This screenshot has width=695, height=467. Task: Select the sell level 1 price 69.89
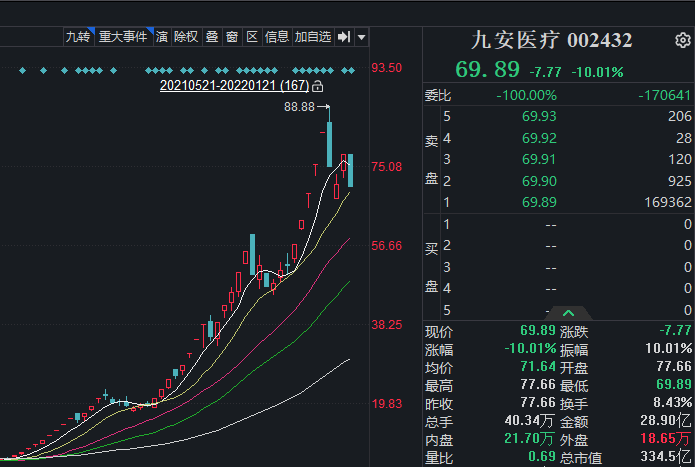pyautogui.click(x=538, y=203)
